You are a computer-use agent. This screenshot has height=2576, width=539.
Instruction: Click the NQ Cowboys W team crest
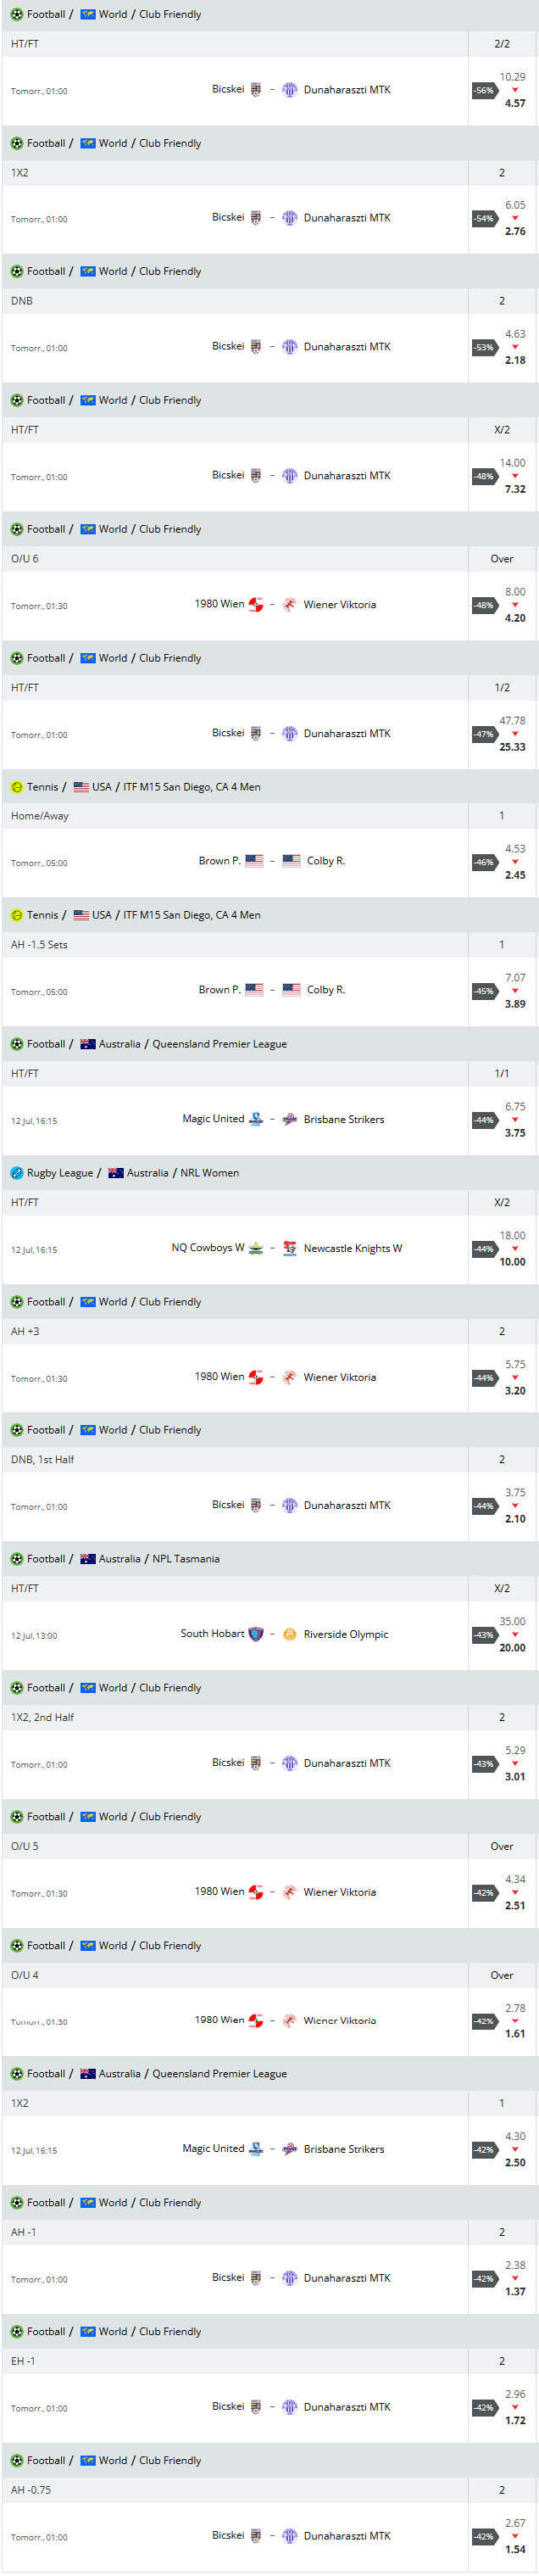[x=256, y=1248]
